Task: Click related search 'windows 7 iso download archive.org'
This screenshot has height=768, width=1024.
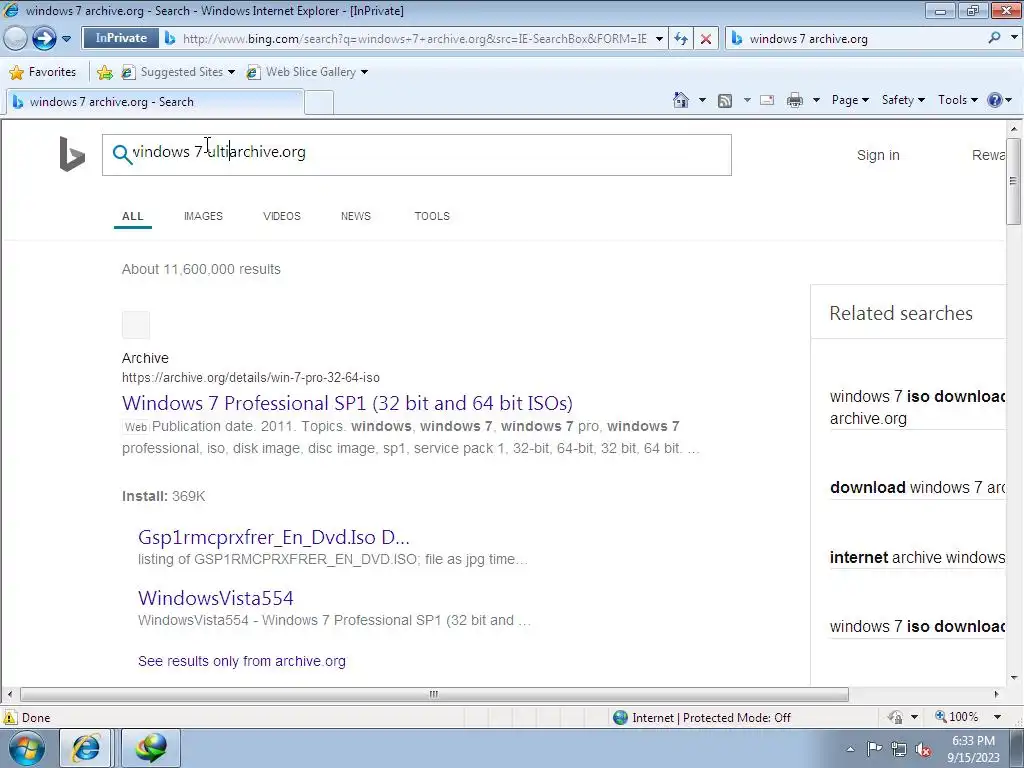Action: click(917, 408)
